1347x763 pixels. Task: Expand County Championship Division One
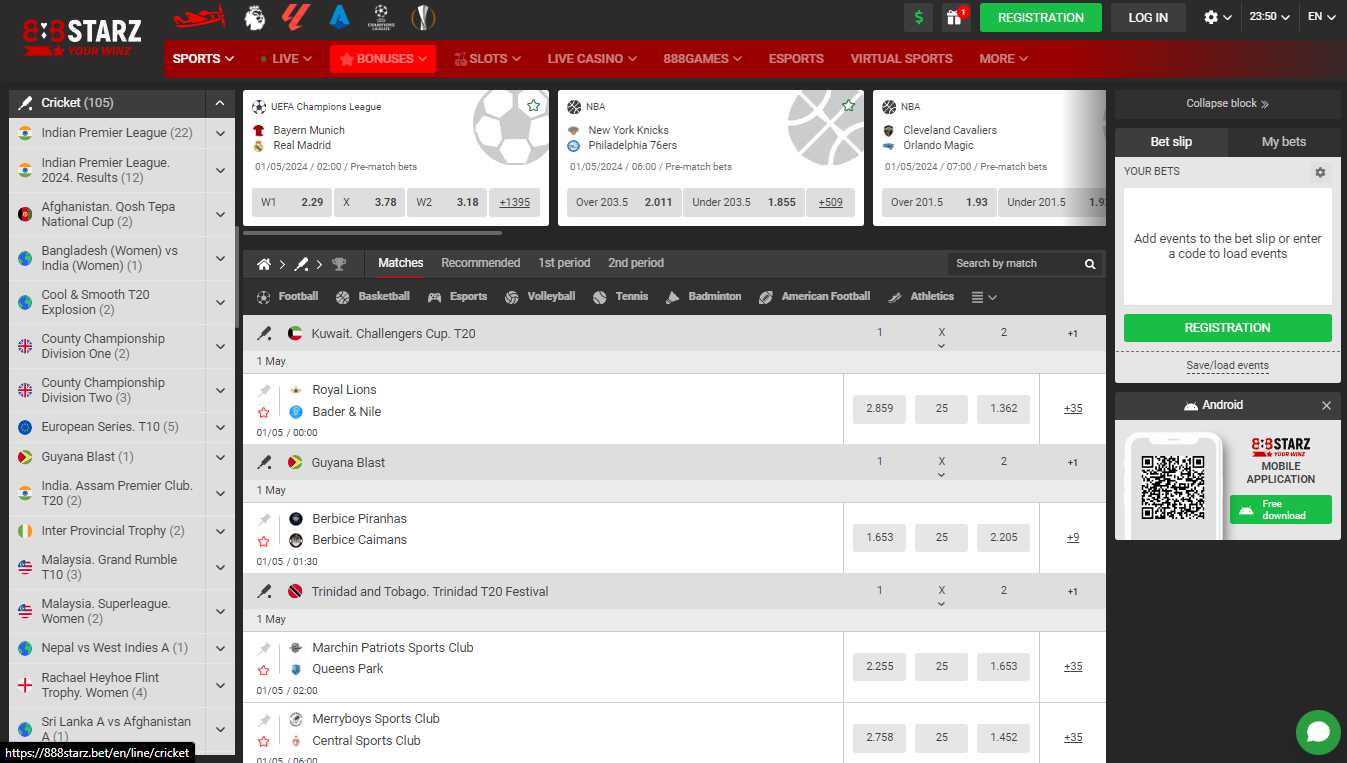pos(220,346)
